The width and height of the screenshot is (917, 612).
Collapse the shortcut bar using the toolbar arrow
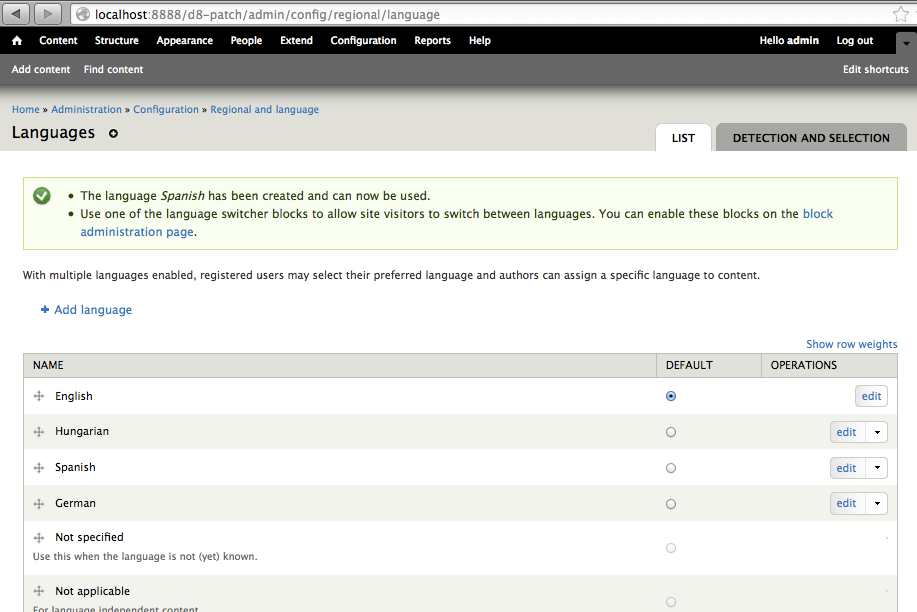click(x=906, y=43)
